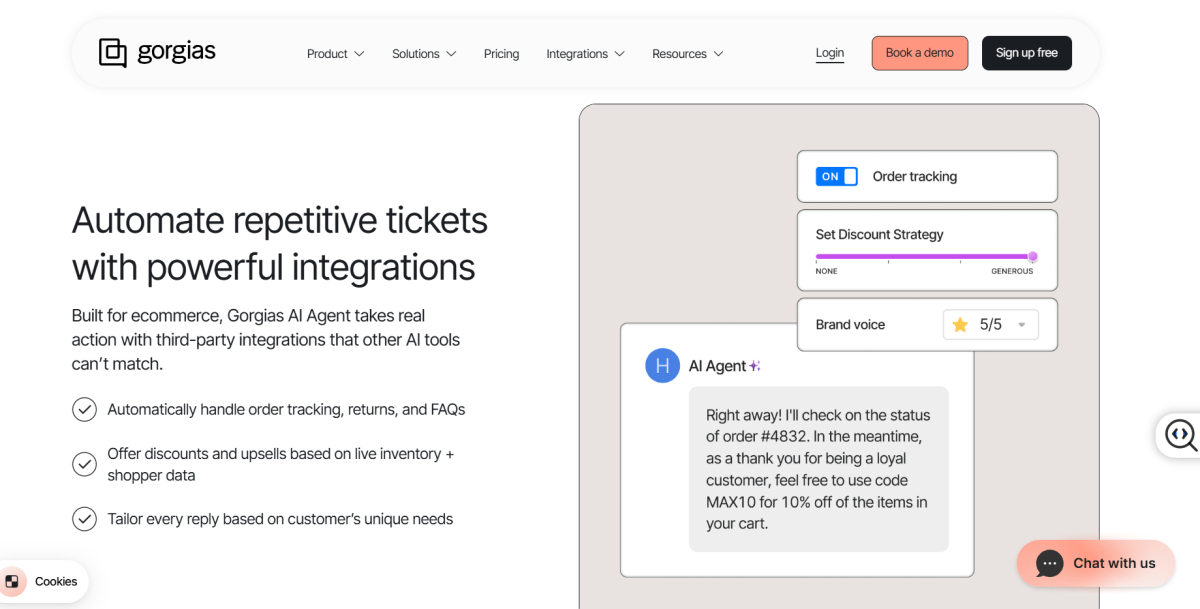
Task: Click the GENEROUS slider label
Action: coord(1012,271)
